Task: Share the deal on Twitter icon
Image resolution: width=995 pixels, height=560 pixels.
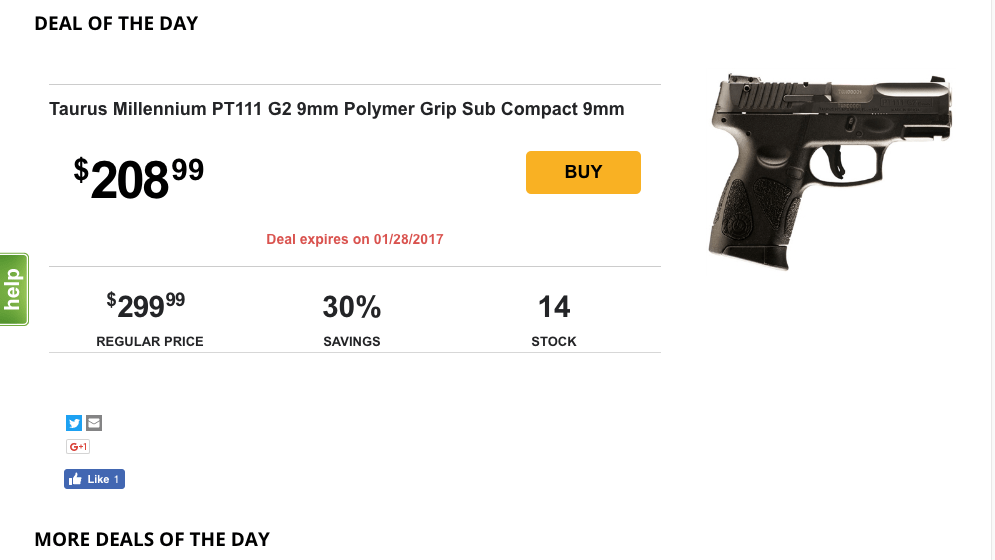Action: pyautogui.click(x=74, y=423)
